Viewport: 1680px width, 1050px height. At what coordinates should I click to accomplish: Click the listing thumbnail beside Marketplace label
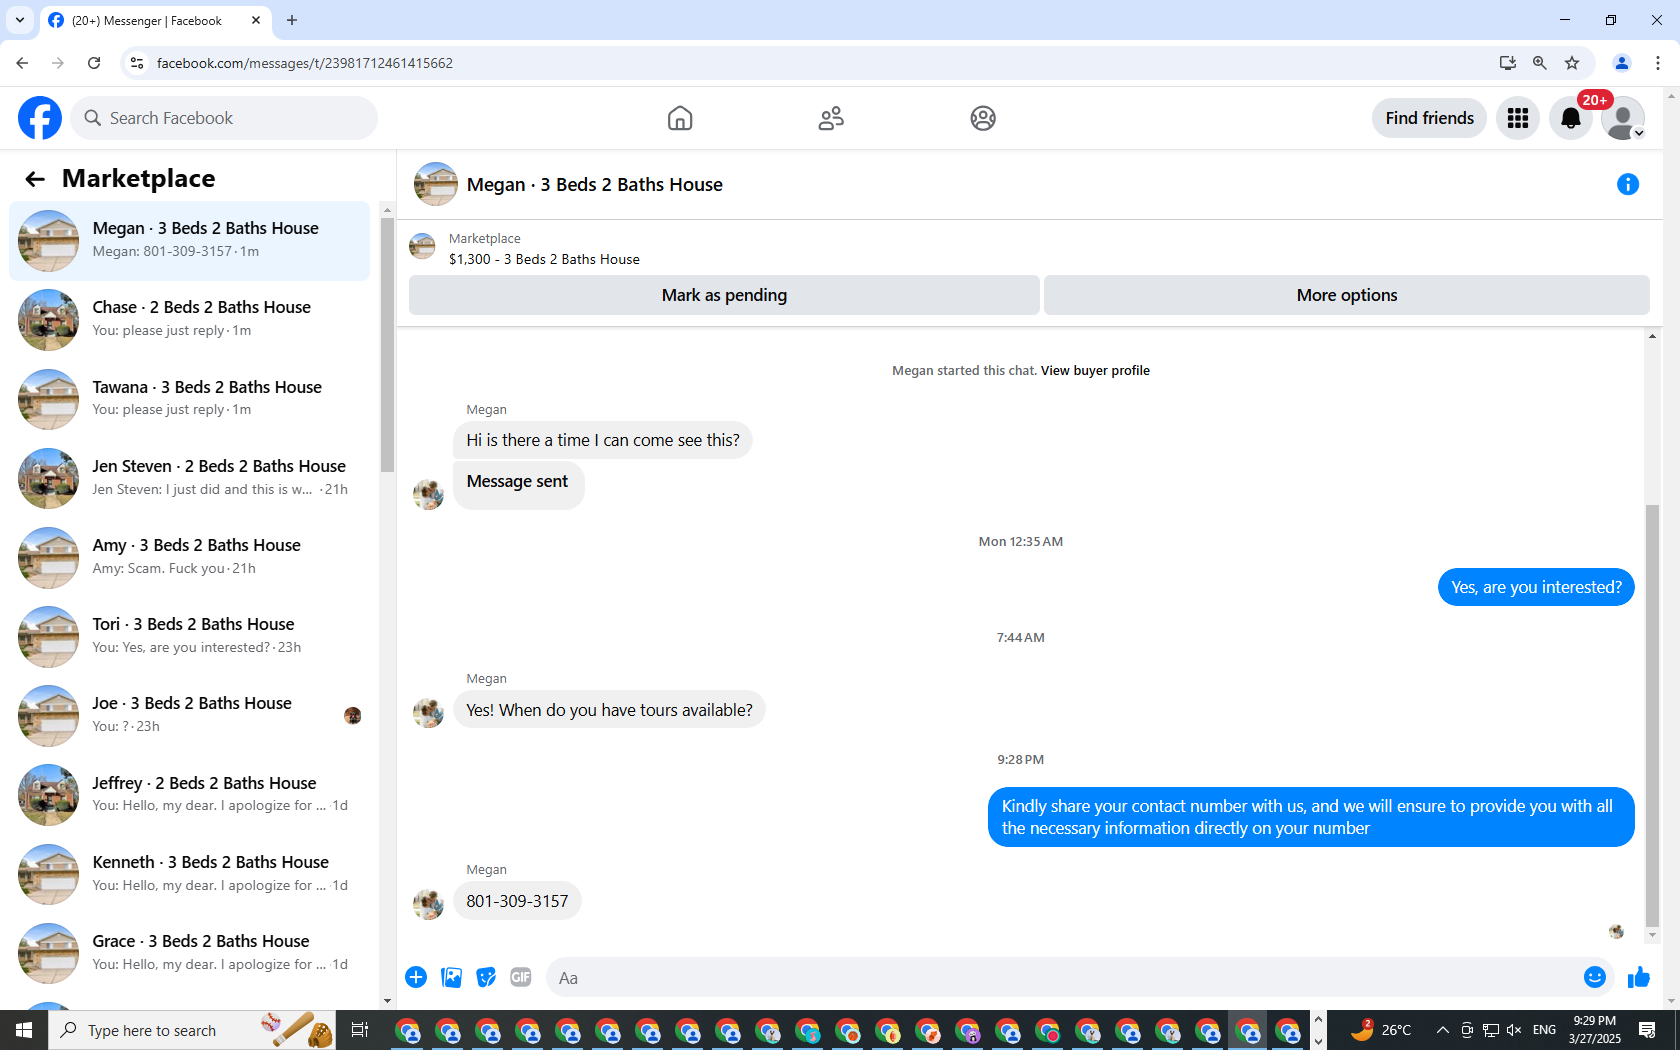click(x=422, y=247)
